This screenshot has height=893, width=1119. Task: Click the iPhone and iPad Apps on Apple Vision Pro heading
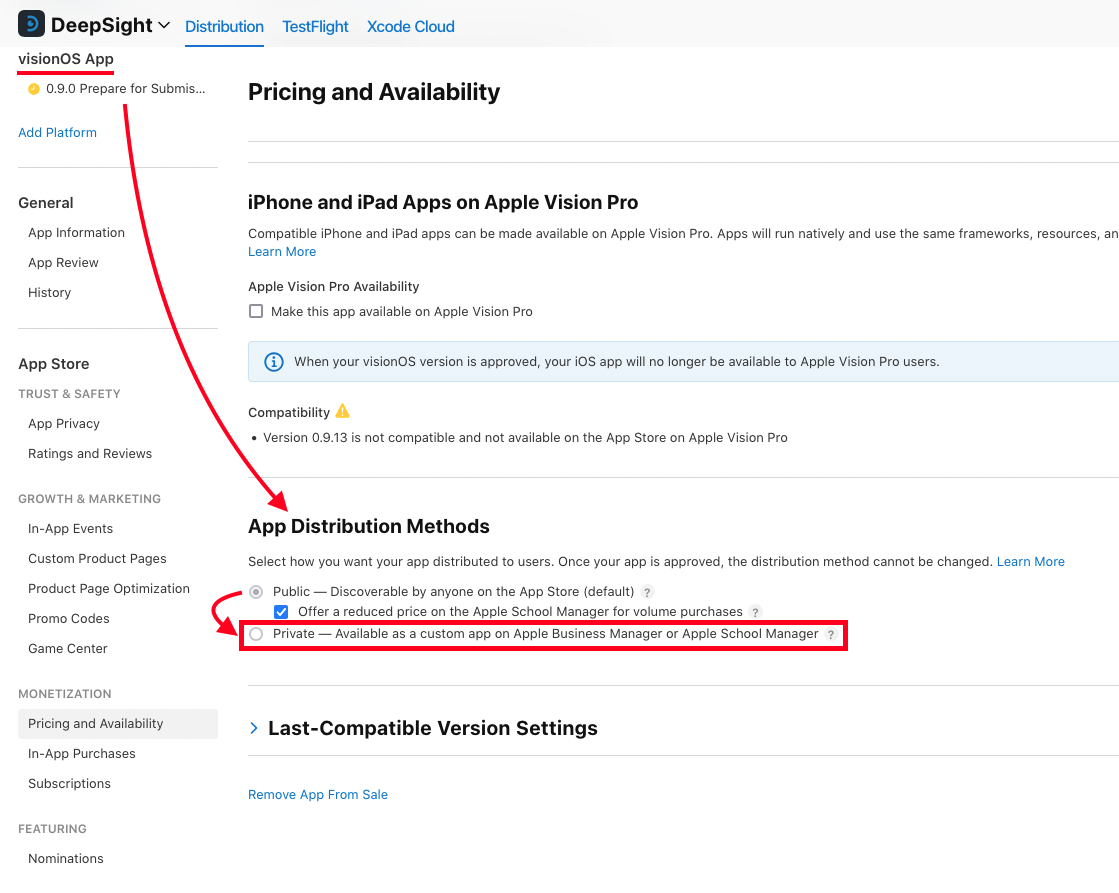442,203
